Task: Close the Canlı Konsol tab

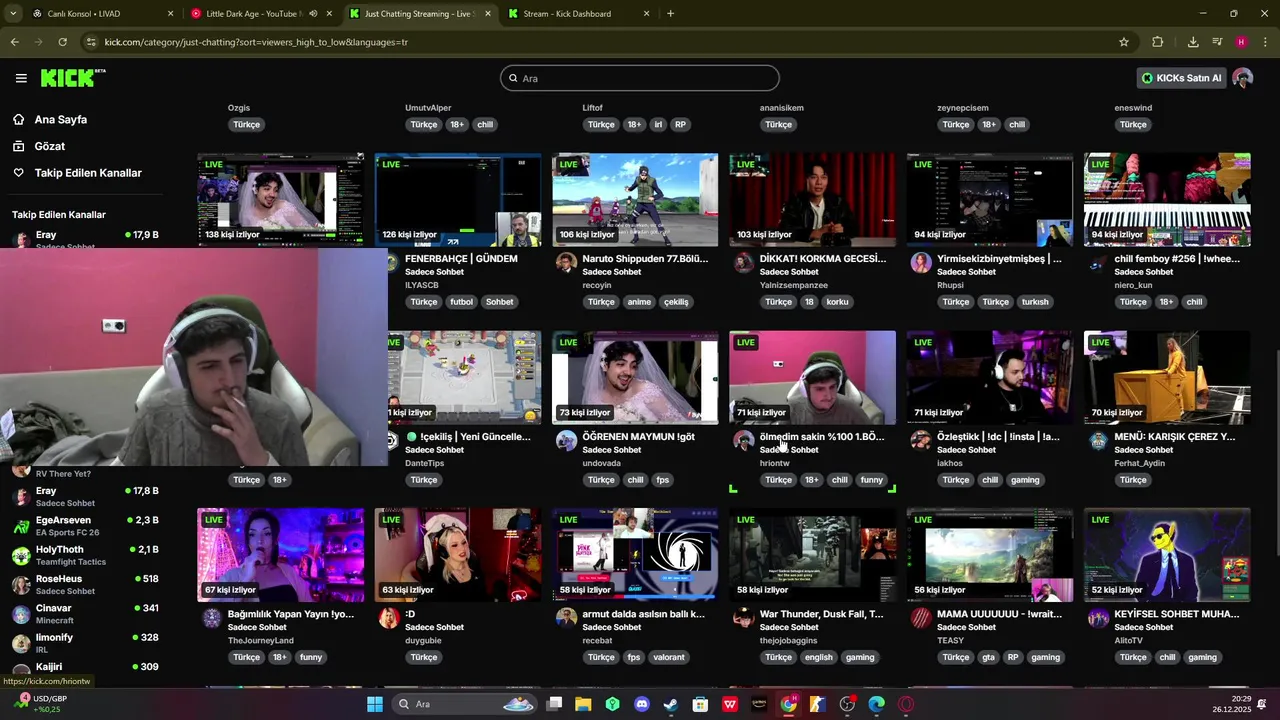Action: (170, 14)
